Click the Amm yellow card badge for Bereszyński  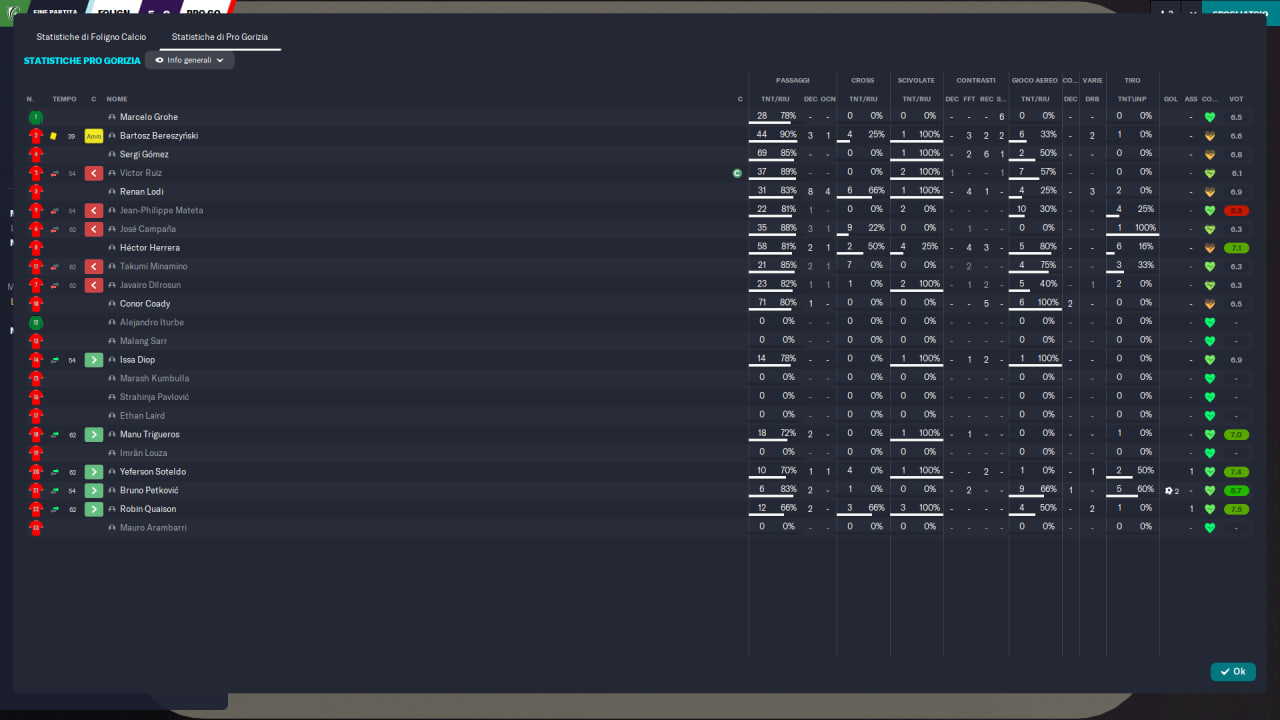tap(94, 136)
